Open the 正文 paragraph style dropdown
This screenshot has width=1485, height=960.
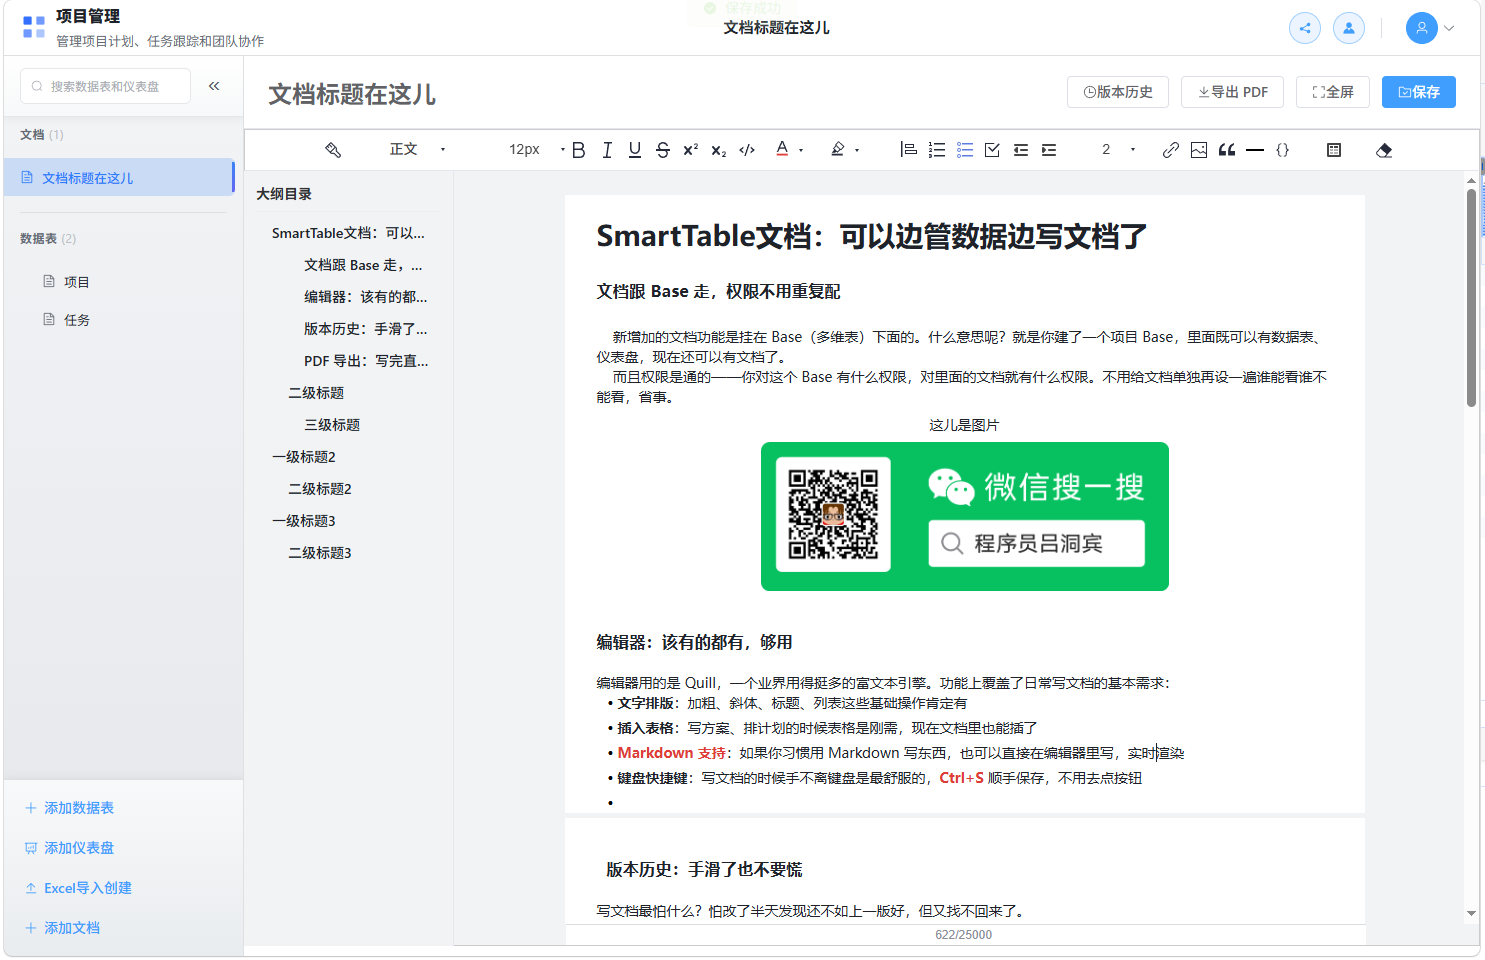(x=417, y=150)
